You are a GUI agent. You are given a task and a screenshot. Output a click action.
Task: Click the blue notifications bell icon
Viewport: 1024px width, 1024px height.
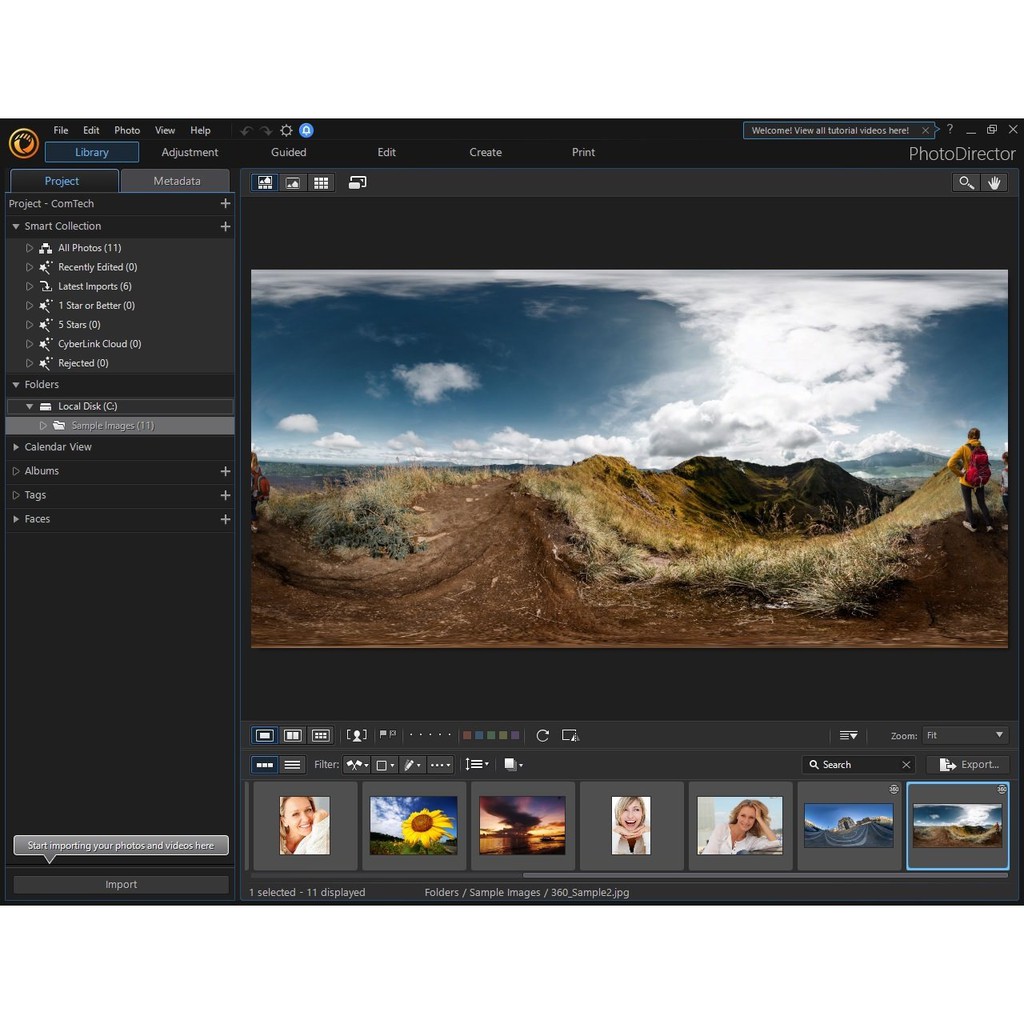pyautogui.click(x=306, y=130)
